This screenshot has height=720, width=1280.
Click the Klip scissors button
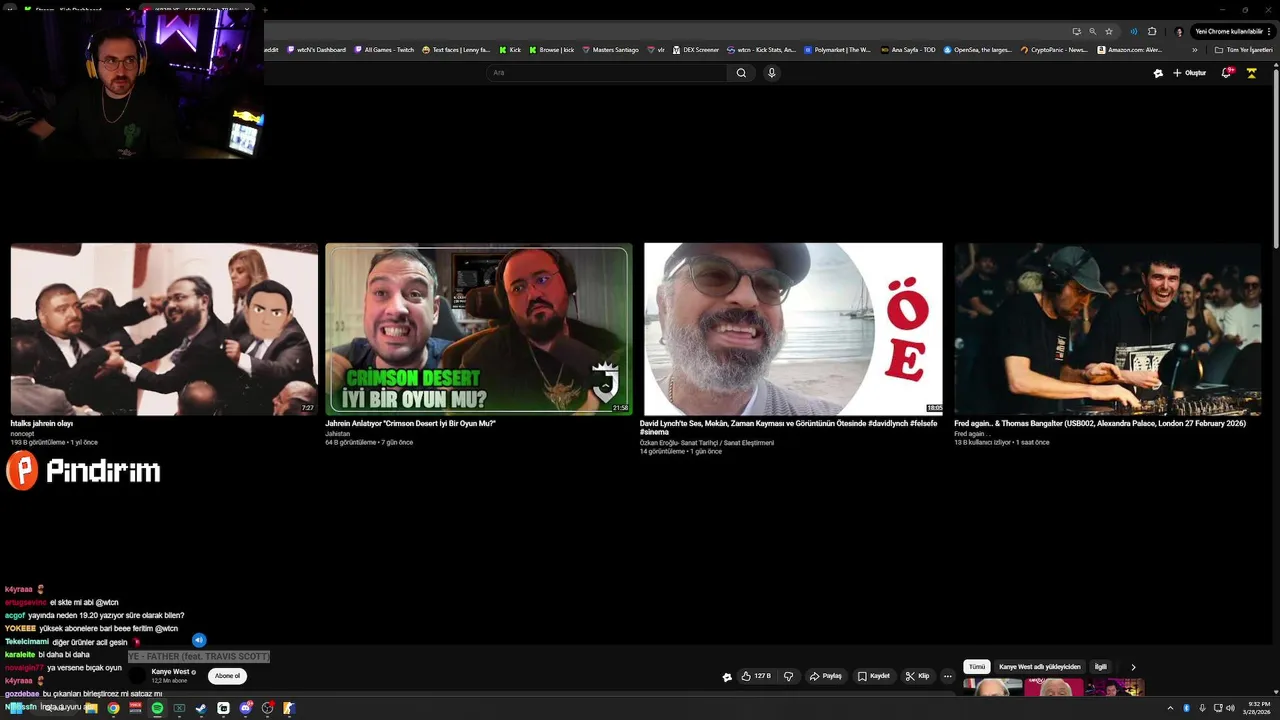917,676
